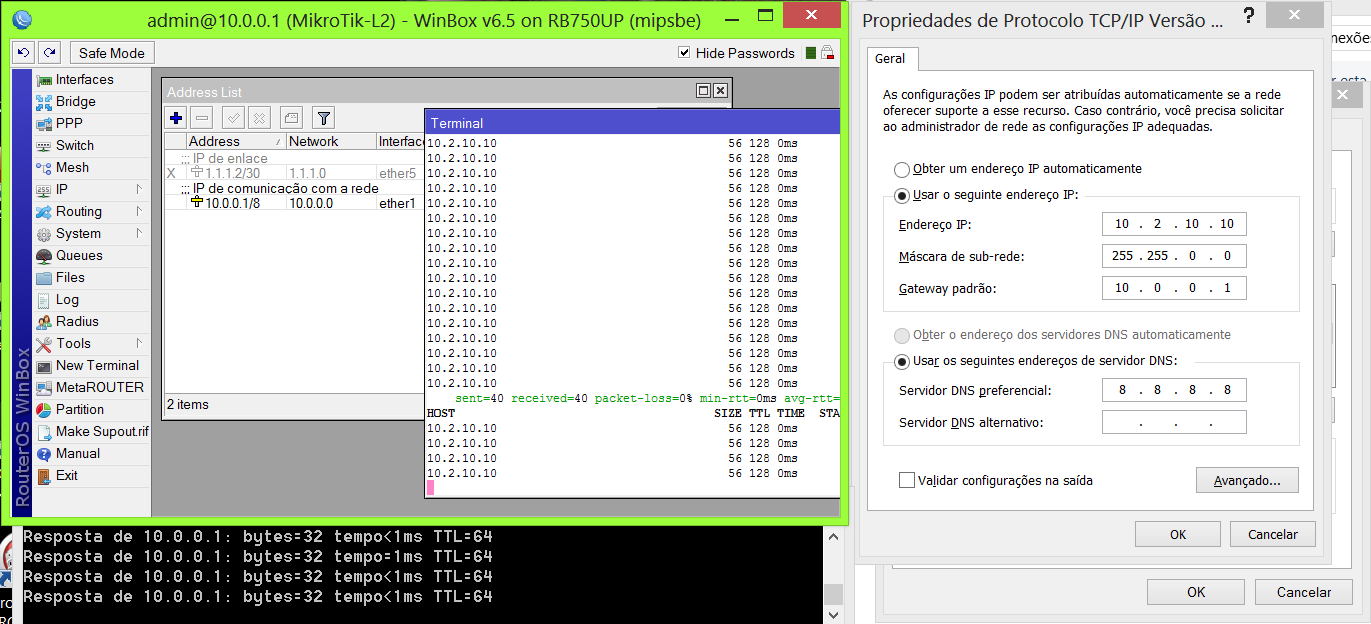The height and width of the screenshot is (624, 1371).
Task: Click the Redo arrow in WinBox toolbar
Action: pos(49,53)
